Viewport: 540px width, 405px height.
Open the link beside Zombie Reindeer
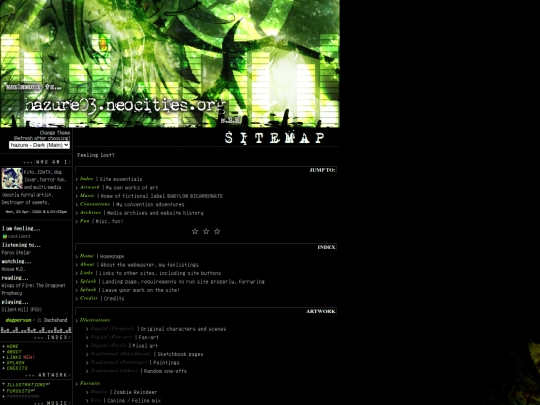tap(99, 392)
